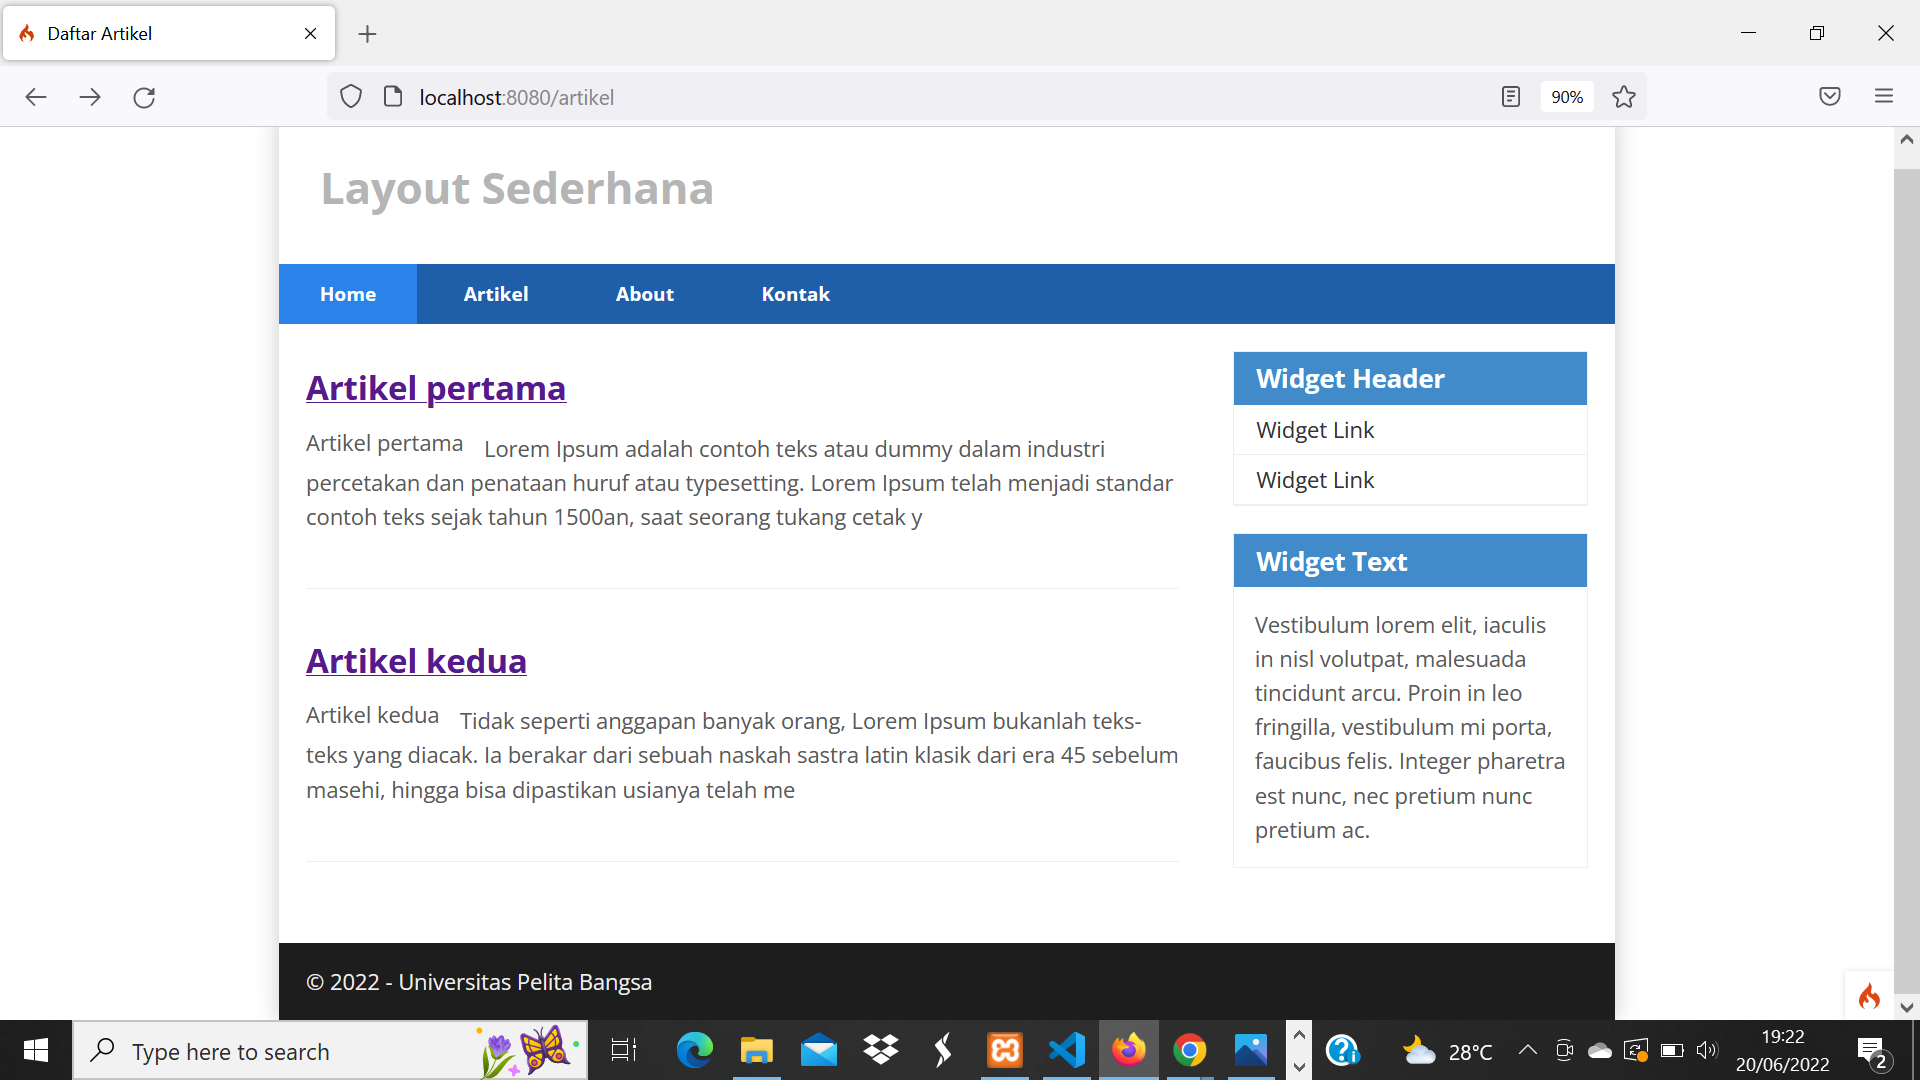The height and width of the screenshot is (1080, 1920).
Task: Click the CodeIgniter flame icon
Action: point(1870,997)
